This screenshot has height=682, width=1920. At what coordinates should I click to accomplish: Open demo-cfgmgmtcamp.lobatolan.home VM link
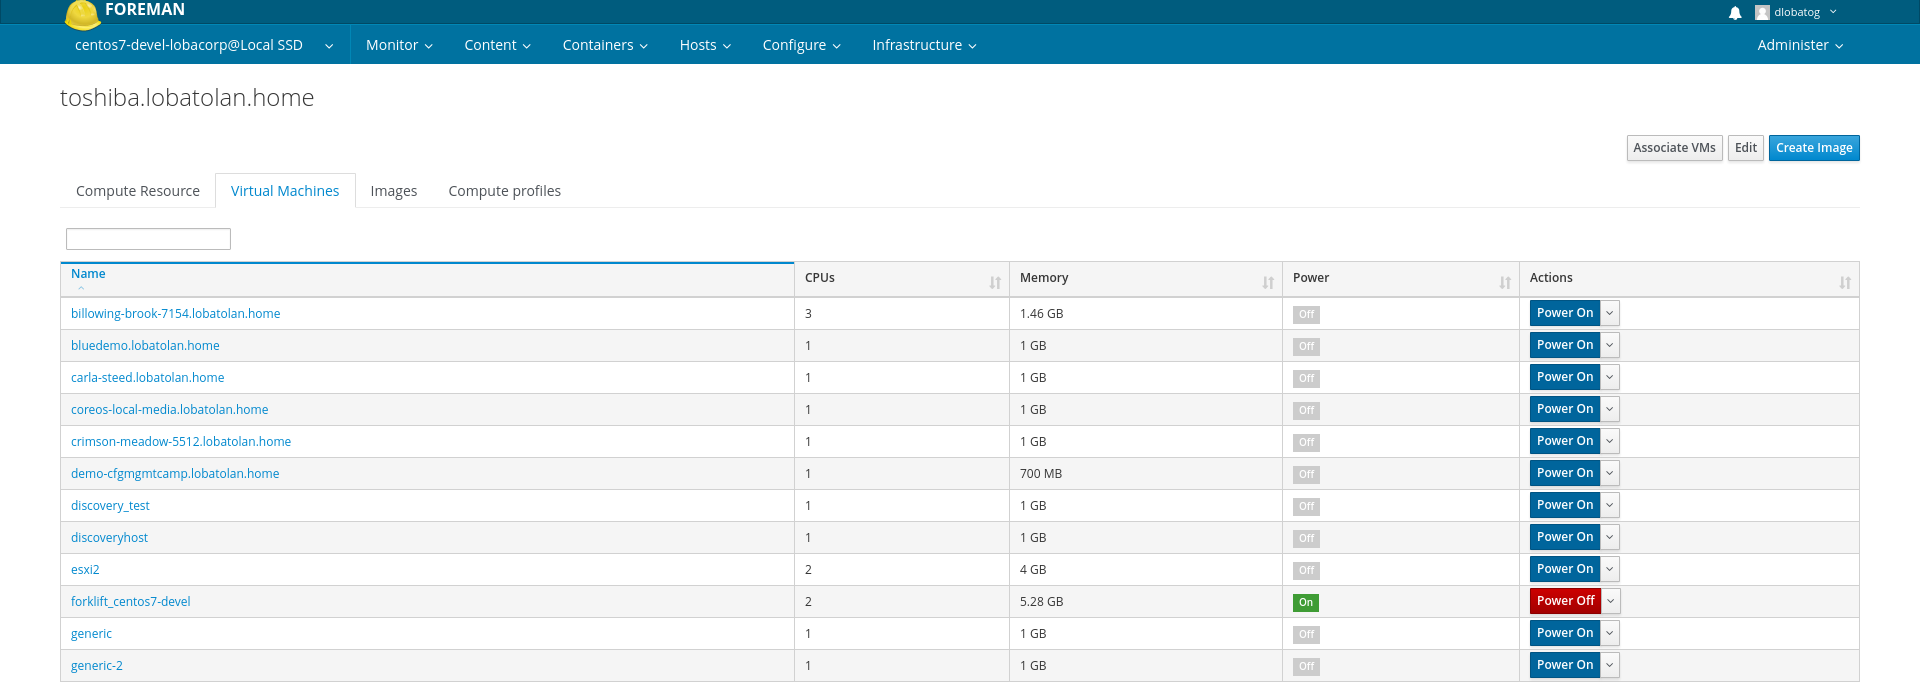coord(175,474)
